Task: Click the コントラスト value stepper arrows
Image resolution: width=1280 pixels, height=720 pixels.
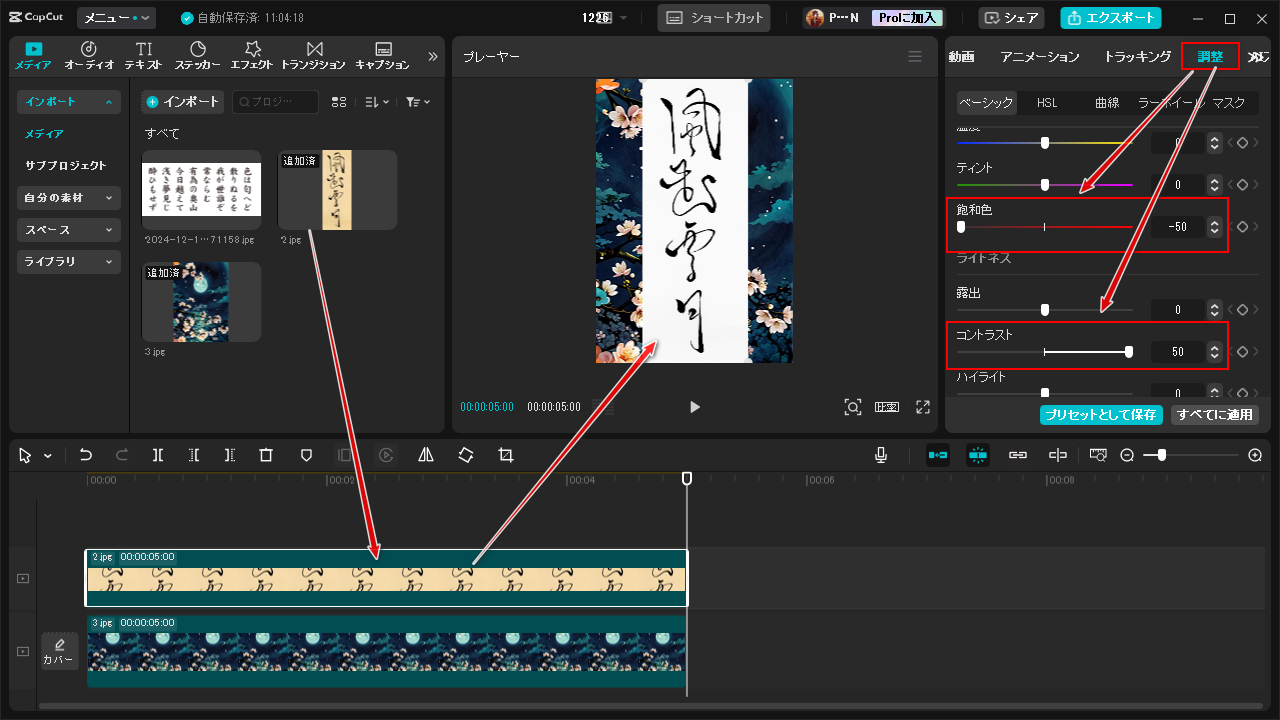Action: (1214, 352)
